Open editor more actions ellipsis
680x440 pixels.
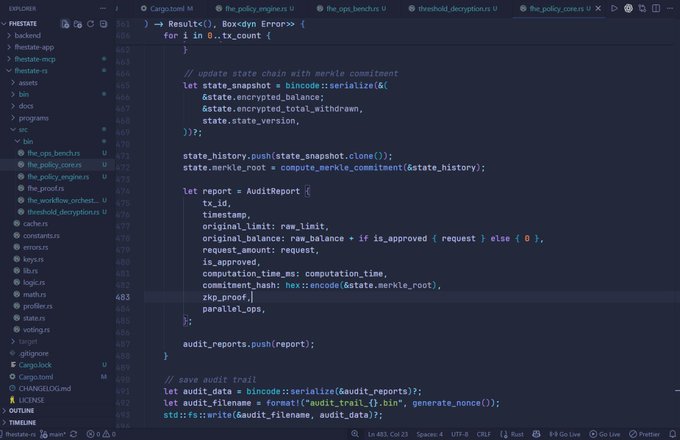click(x=670, y=8)
